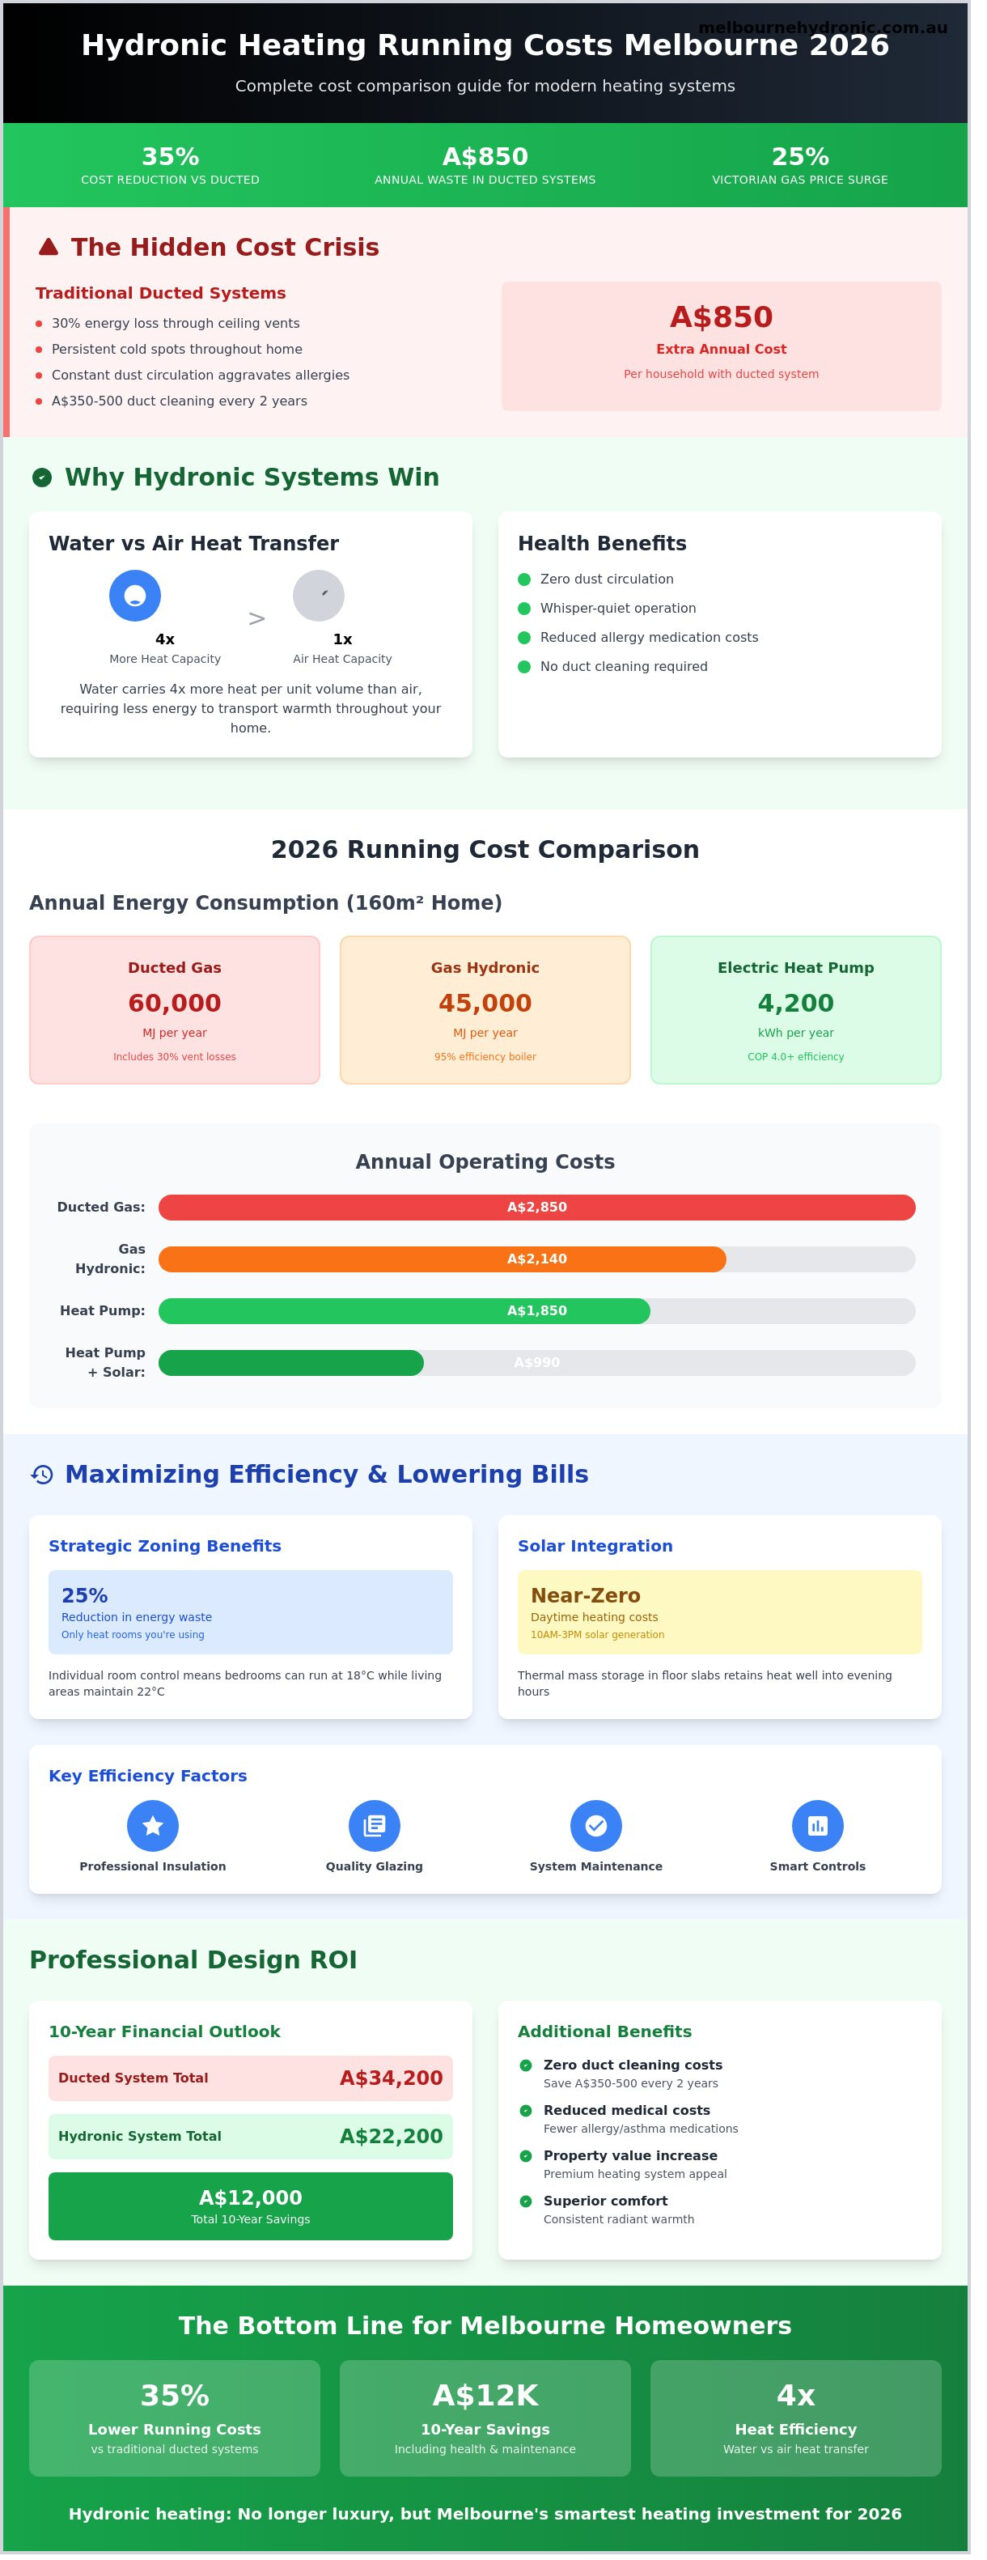Click the green check beside Why Hydronic Systems Win
987x2560 pixels.
pyautogui.click(x=42, y=478)
